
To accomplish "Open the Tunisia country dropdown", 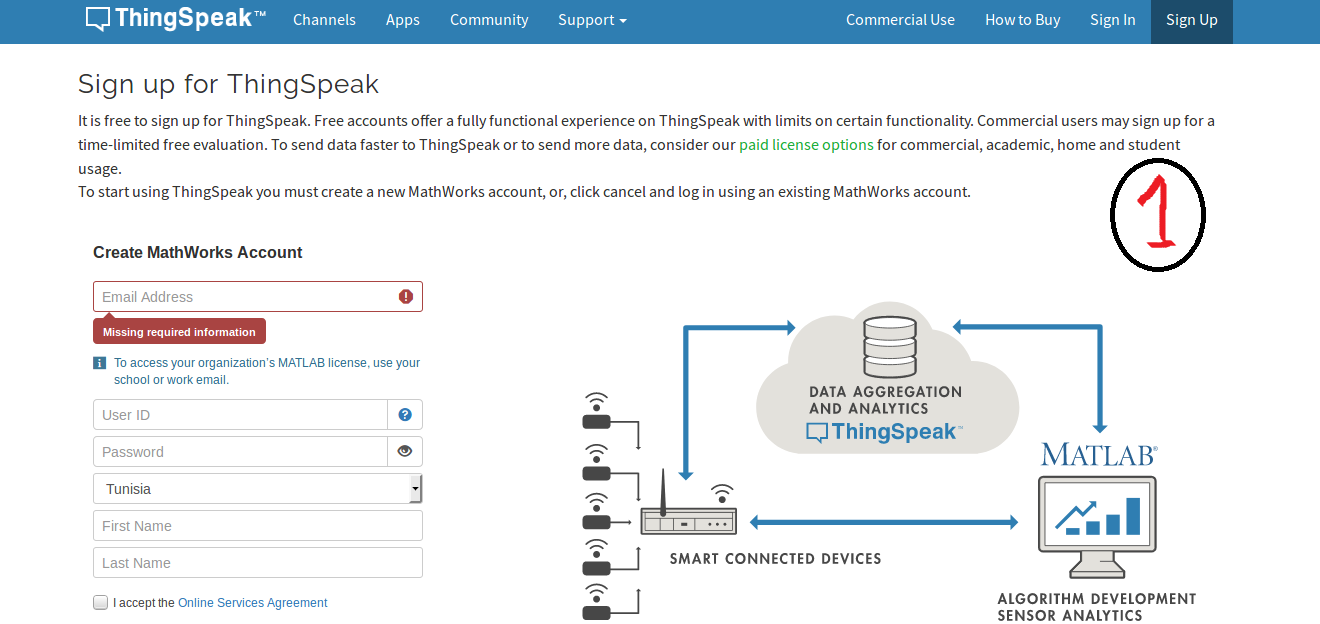I will pos(258,489).
